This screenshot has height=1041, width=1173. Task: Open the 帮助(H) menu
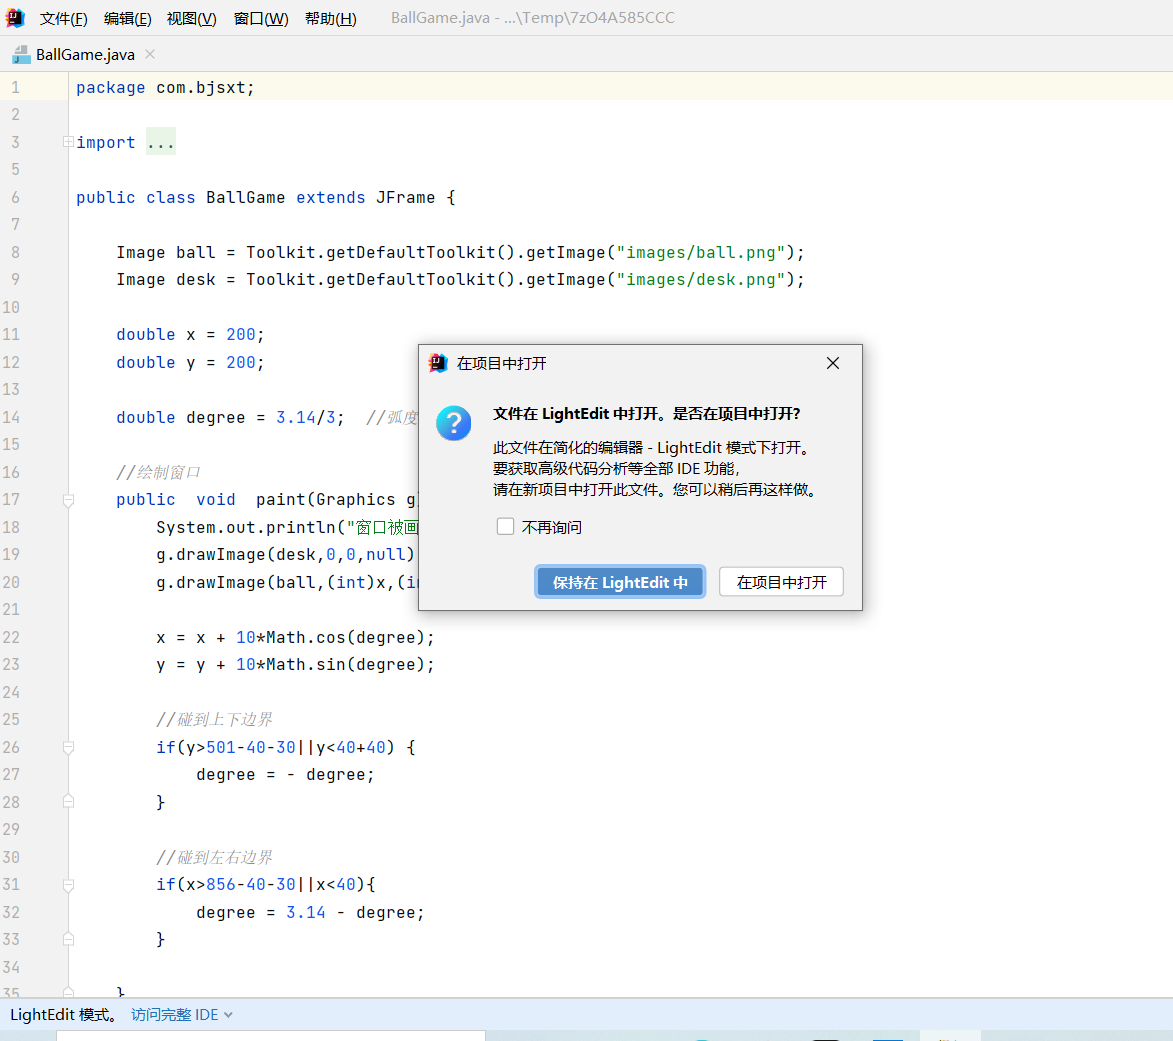(331, 18)
